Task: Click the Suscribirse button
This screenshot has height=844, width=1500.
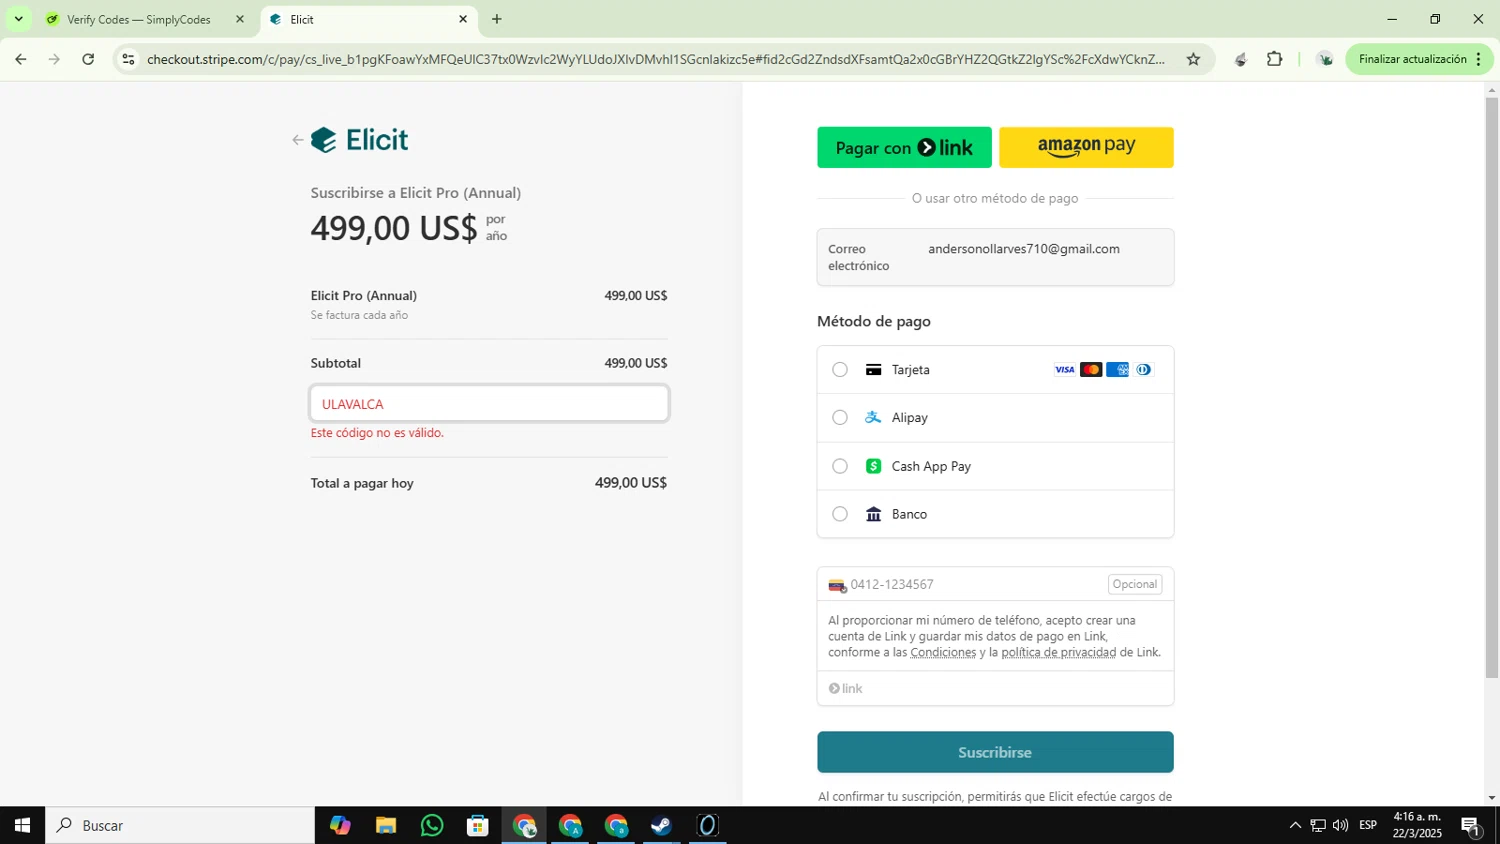Action: (995, 752)
